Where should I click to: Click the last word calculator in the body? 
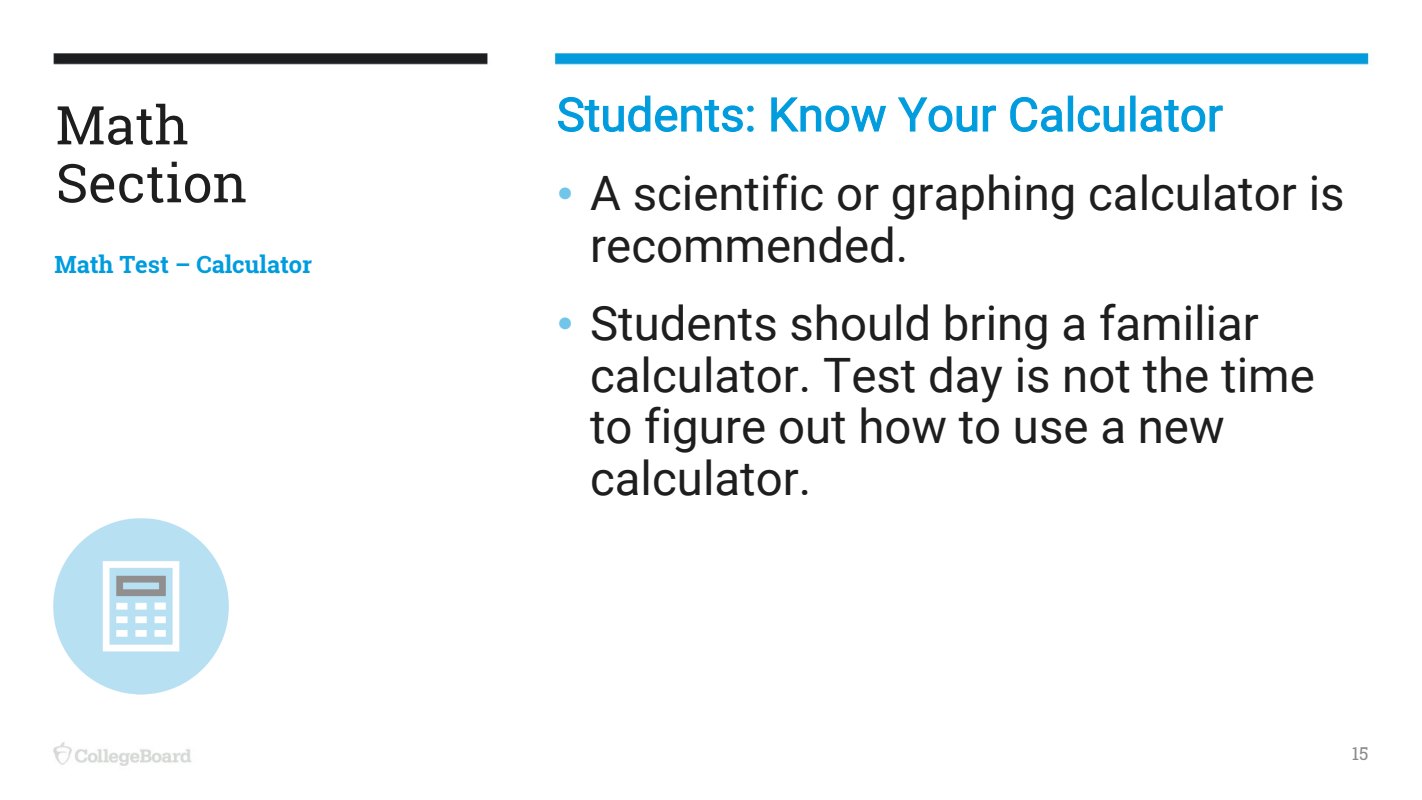pyautogui.click(x=698, y=480)
